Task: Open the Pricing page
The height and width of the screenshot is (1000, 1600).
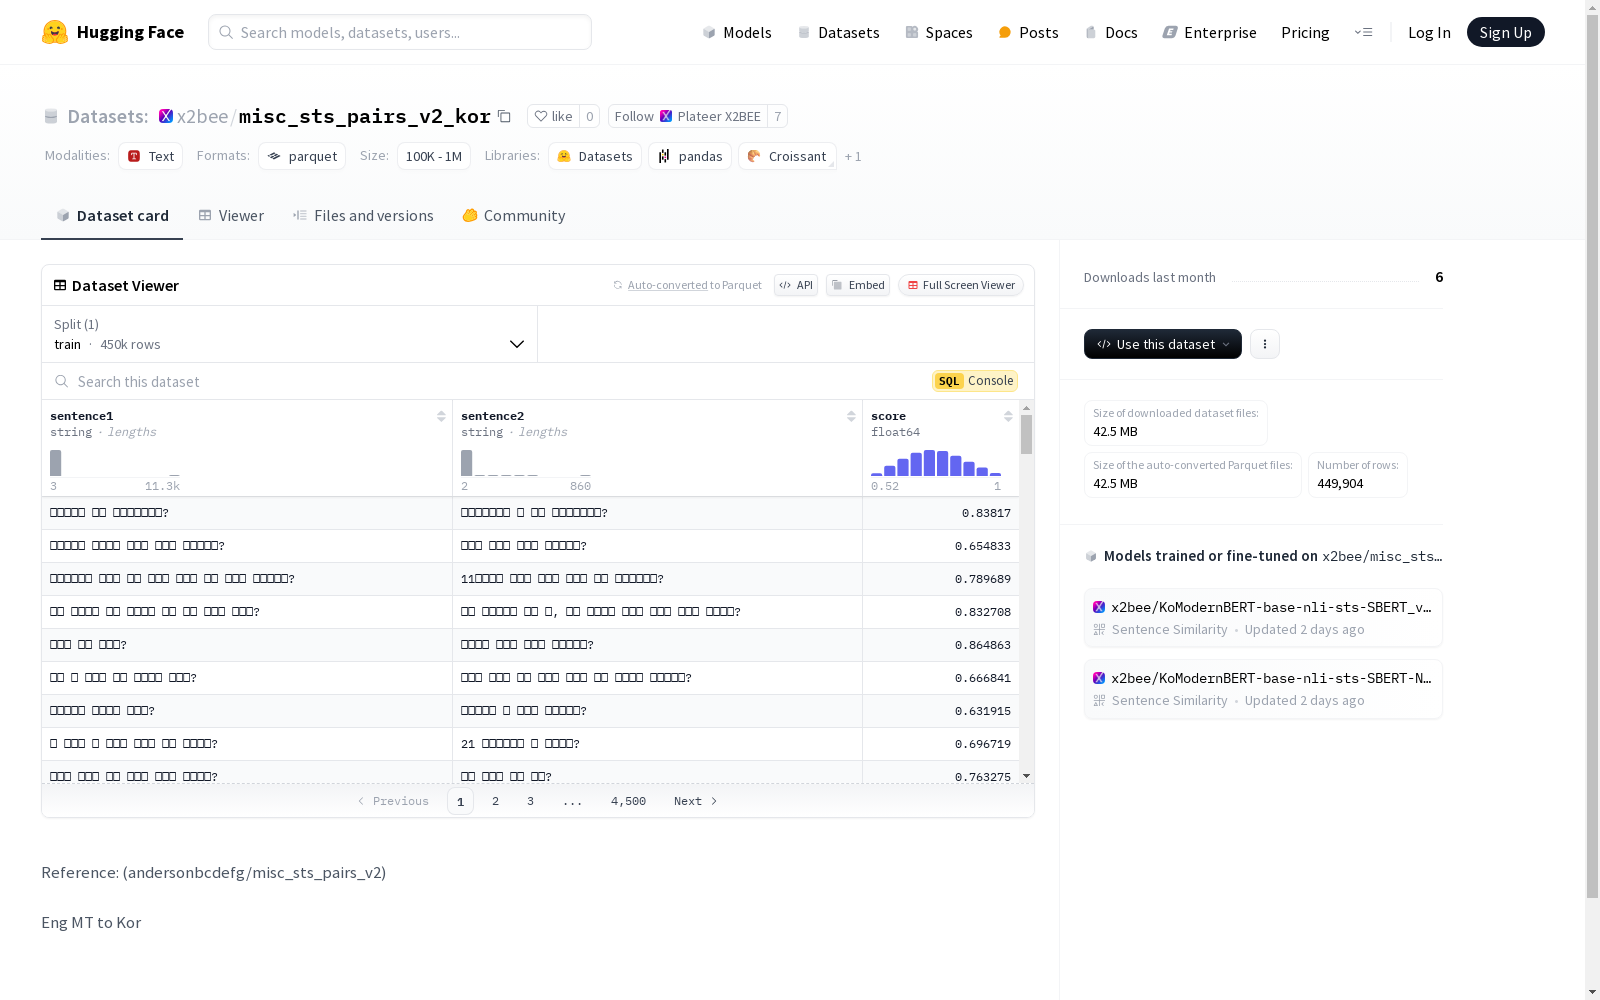Action: [1305, 32]
